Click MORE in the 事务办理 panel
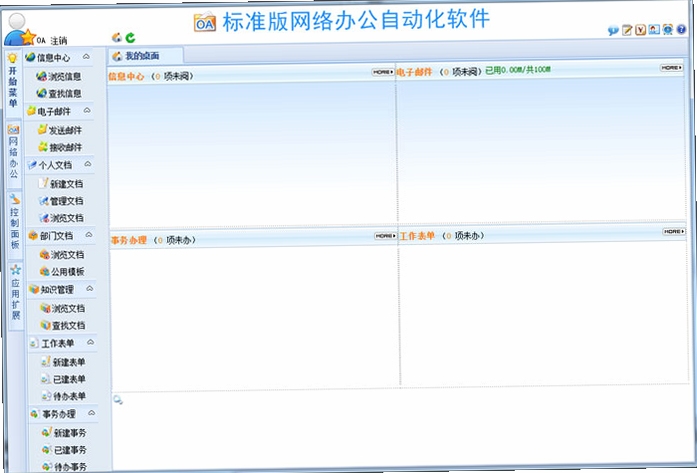697x473 pixels. pyautogui.click(x=385, y=236)
